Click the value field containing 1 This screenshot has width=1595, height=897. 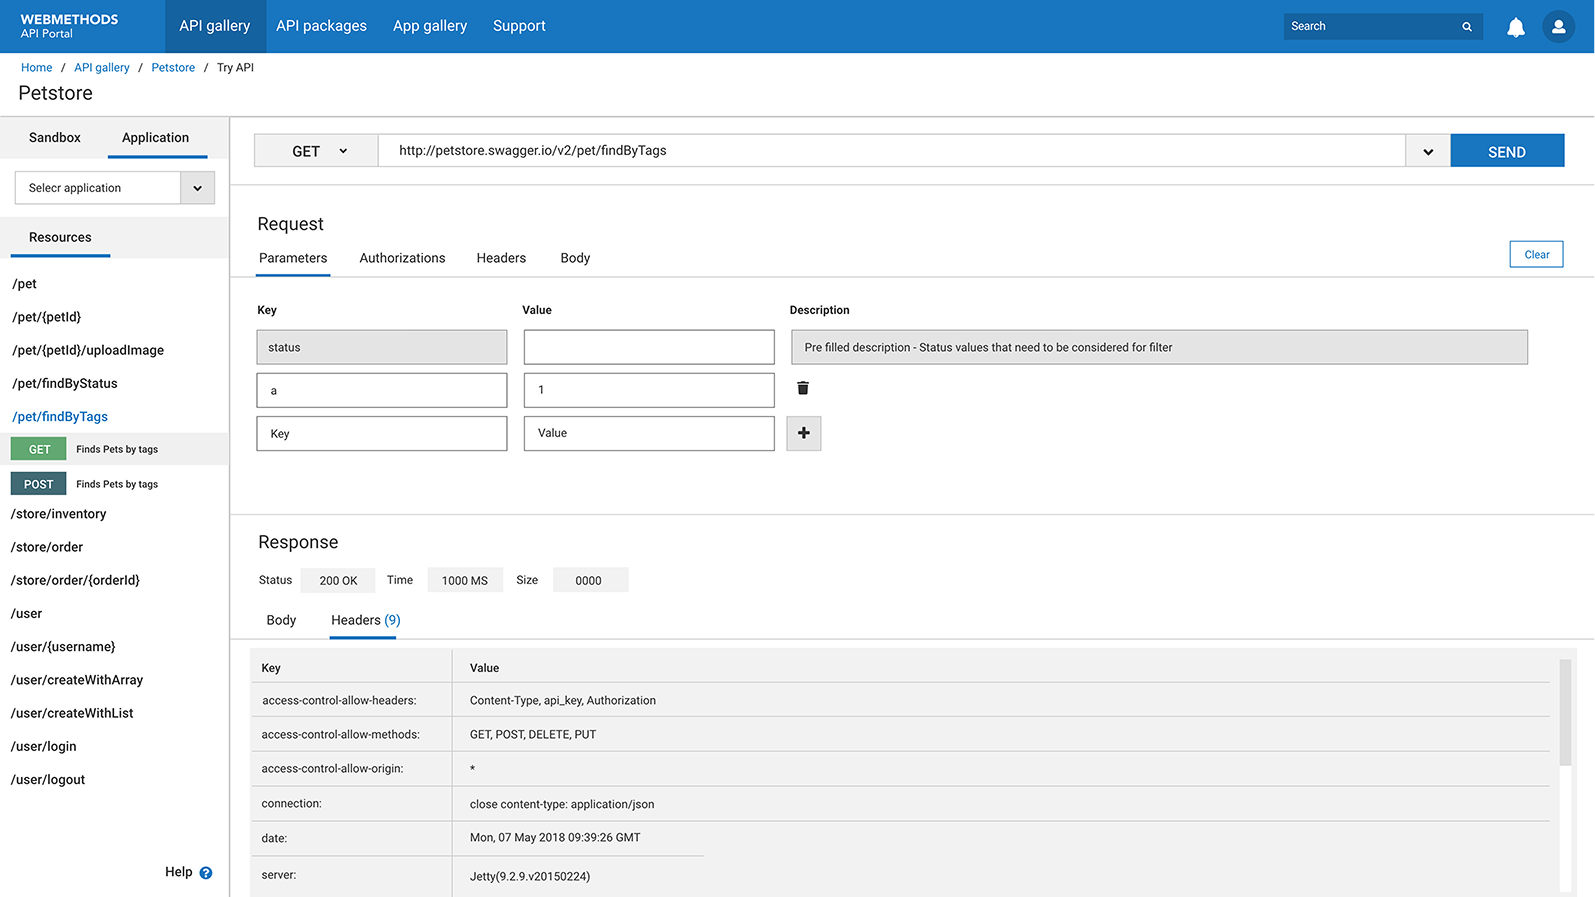(649, 390)
